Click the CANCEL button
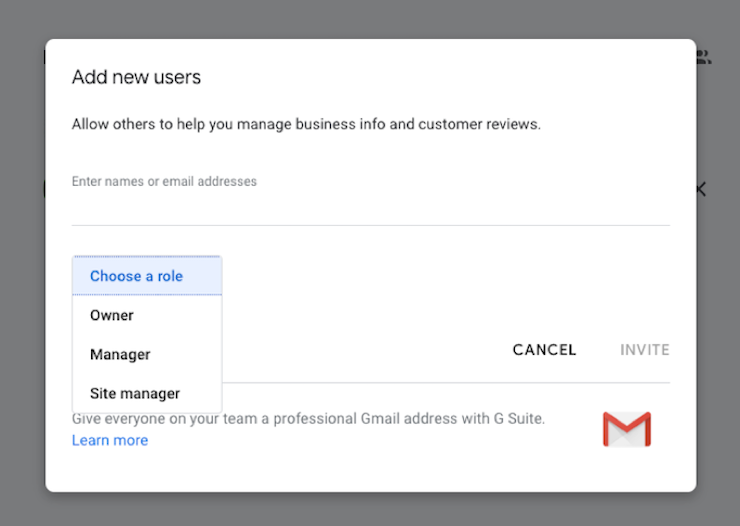Image resolution: width=740 pixels, height=526 pixels. pos(544,350)
